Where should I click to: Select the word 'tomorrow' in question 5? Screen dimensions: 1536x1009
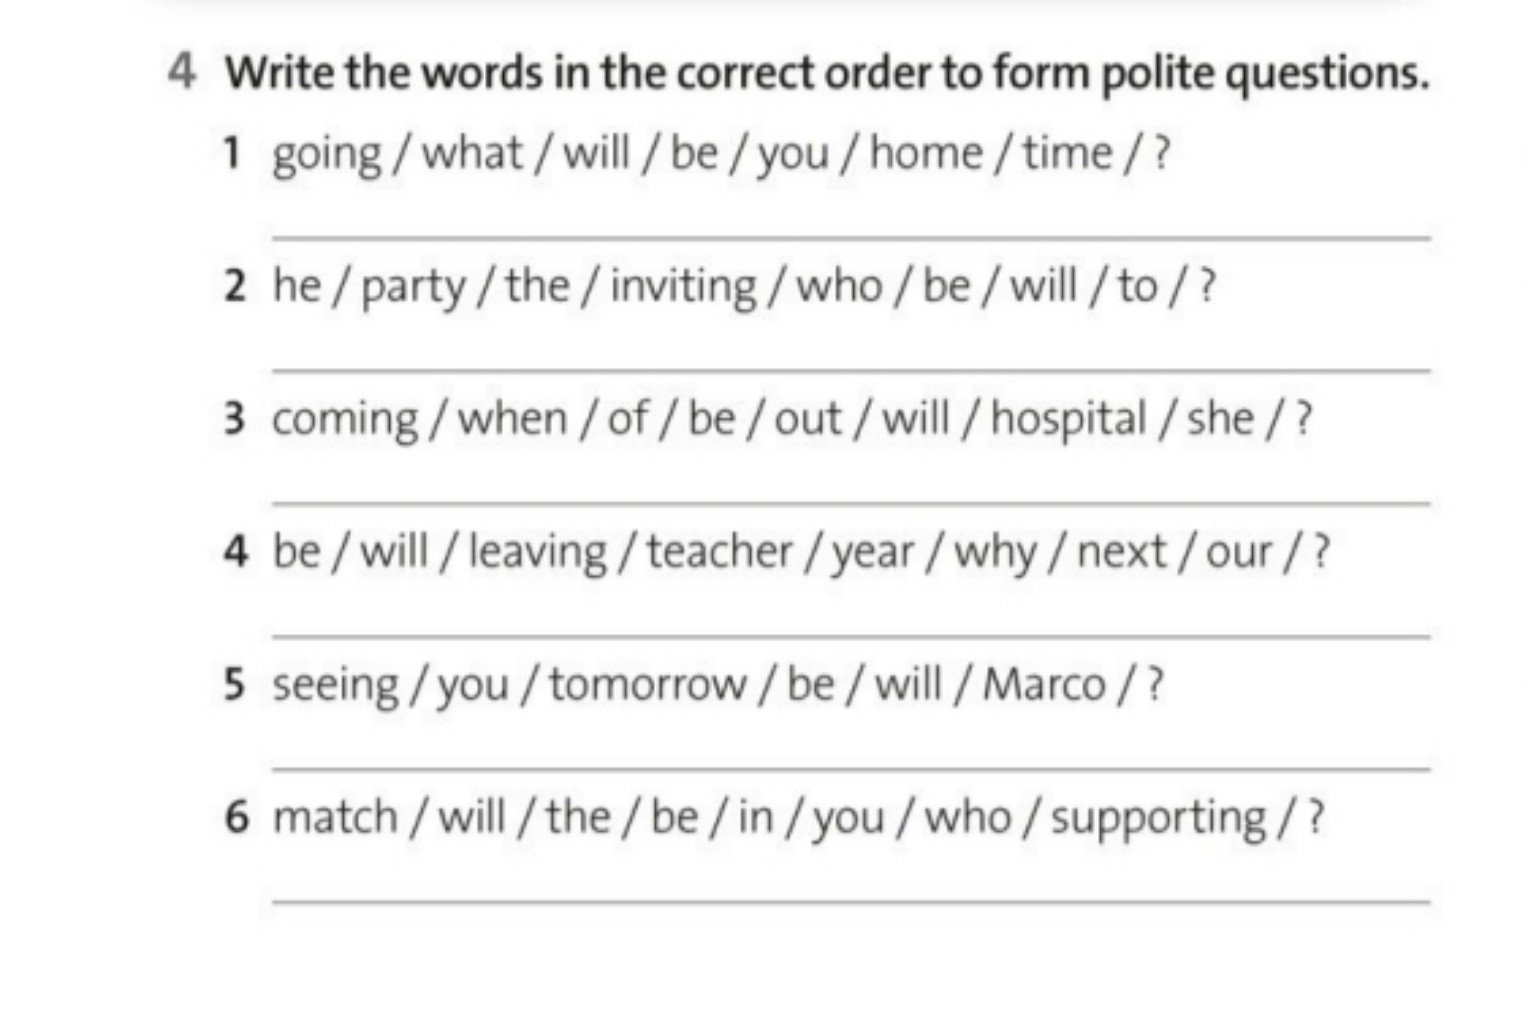(647, 685)
